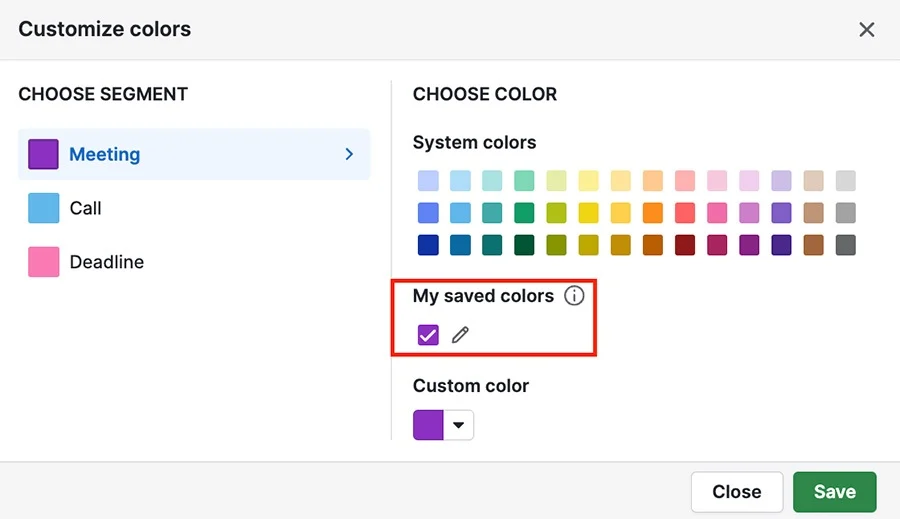
Task: Select the Deadline segment
Action: pyautogui.click(x=194, y=262)
